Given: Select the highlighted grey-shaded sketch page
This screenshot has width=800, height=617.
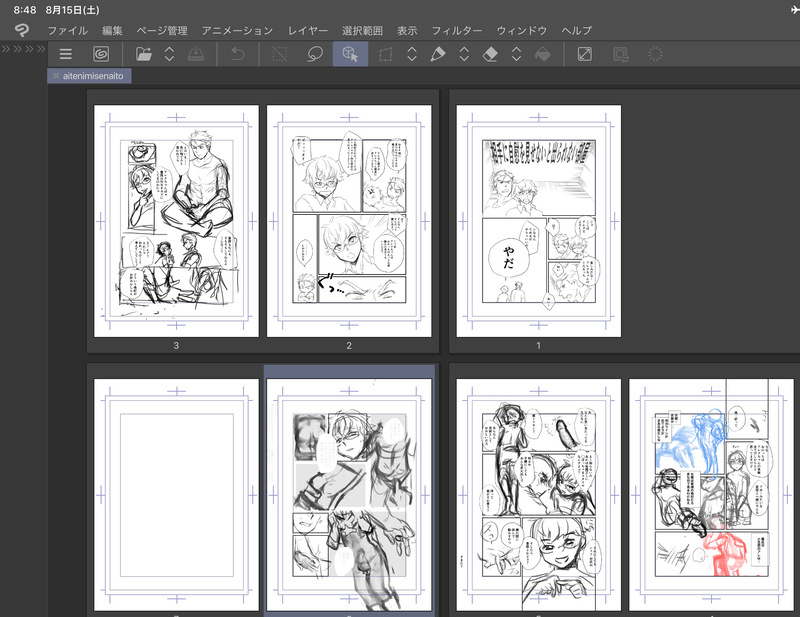Looking at the screenshot, I should [349, 494].
